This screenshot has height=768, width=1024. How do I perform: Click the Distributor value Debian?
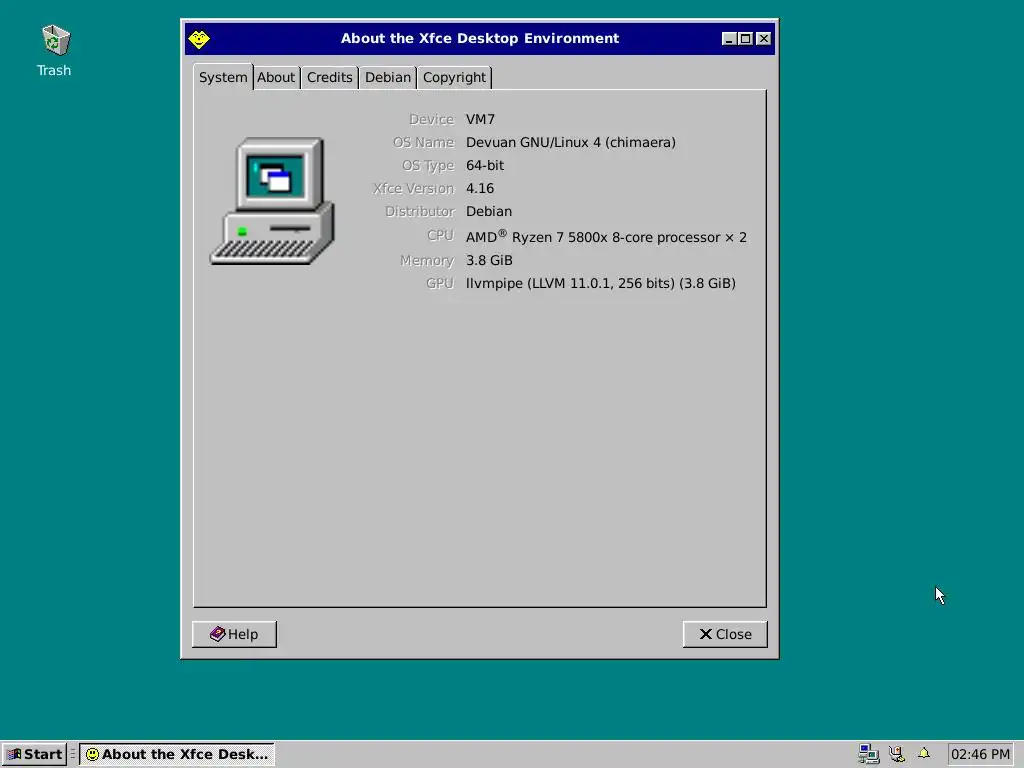tap(488, 211)
